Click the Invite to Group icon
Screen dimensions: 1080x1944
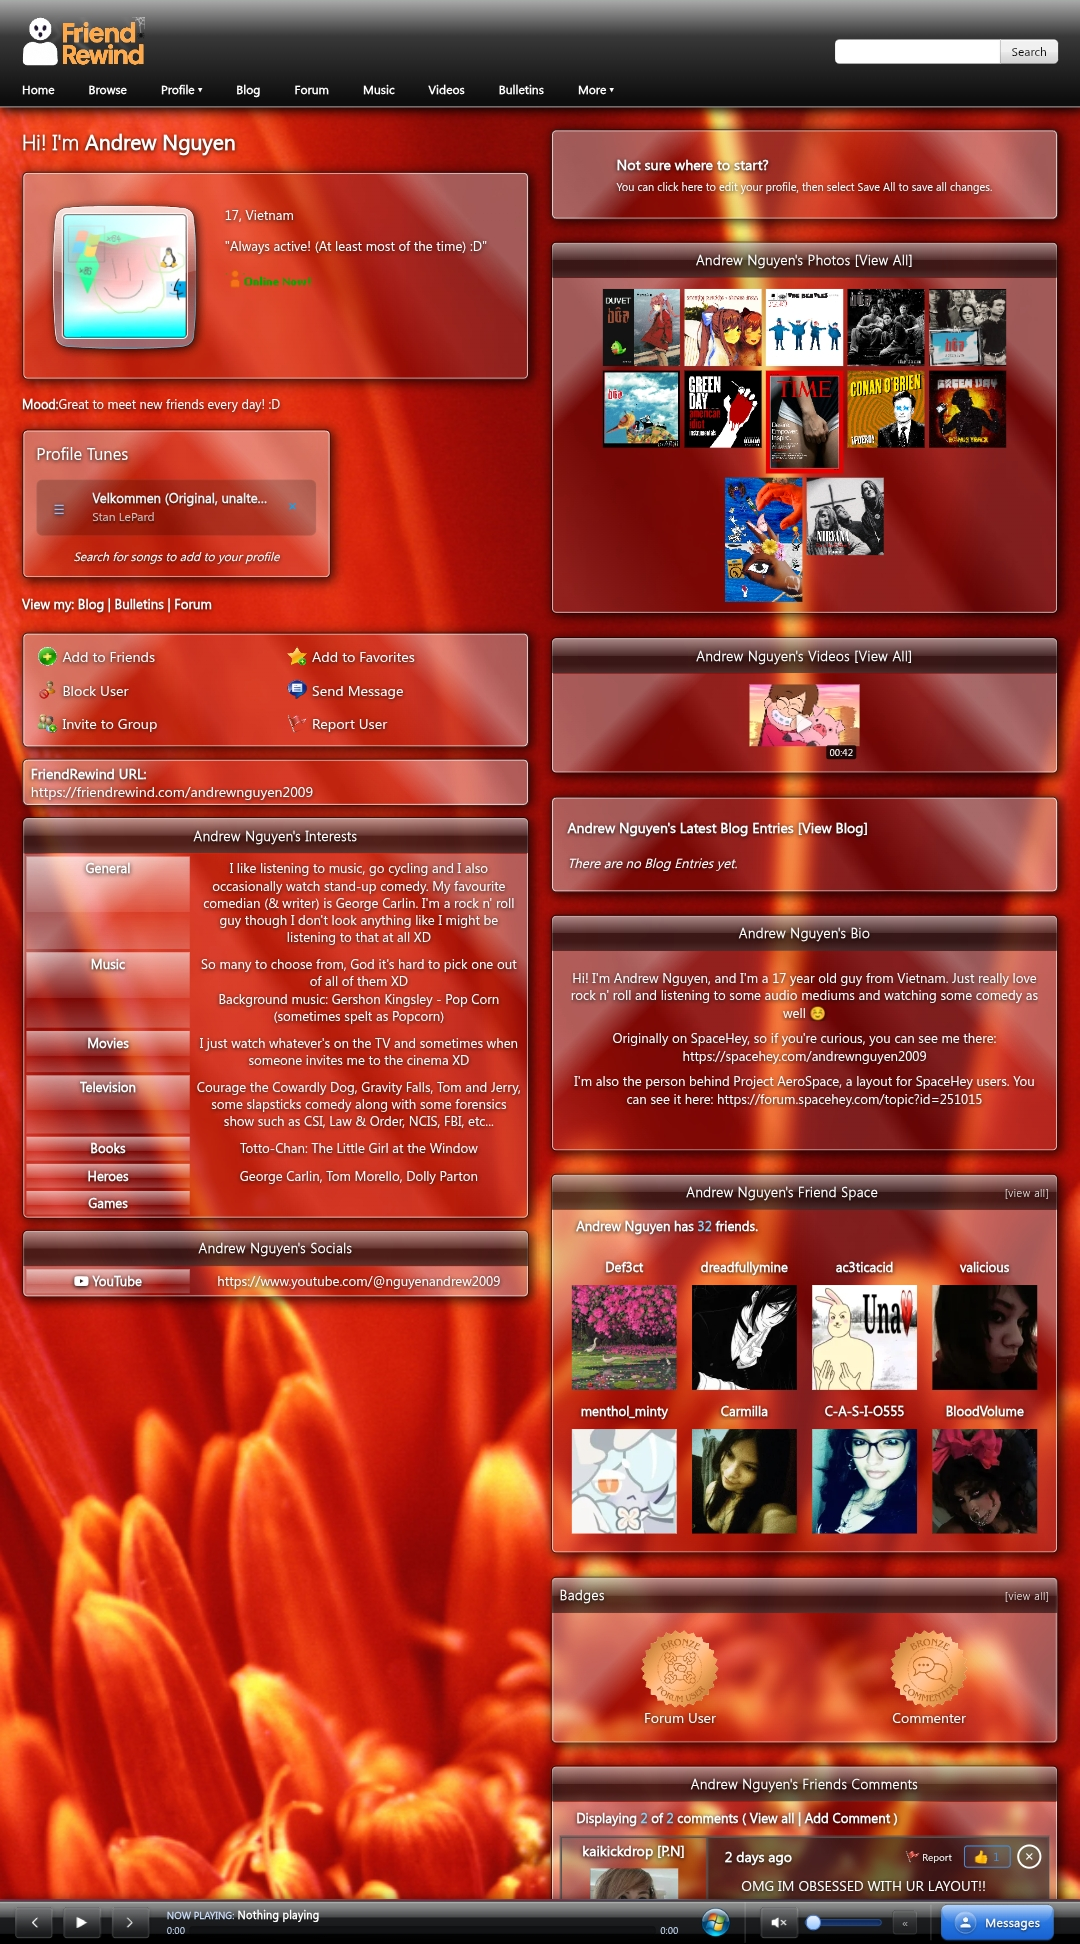pos(47,724)
